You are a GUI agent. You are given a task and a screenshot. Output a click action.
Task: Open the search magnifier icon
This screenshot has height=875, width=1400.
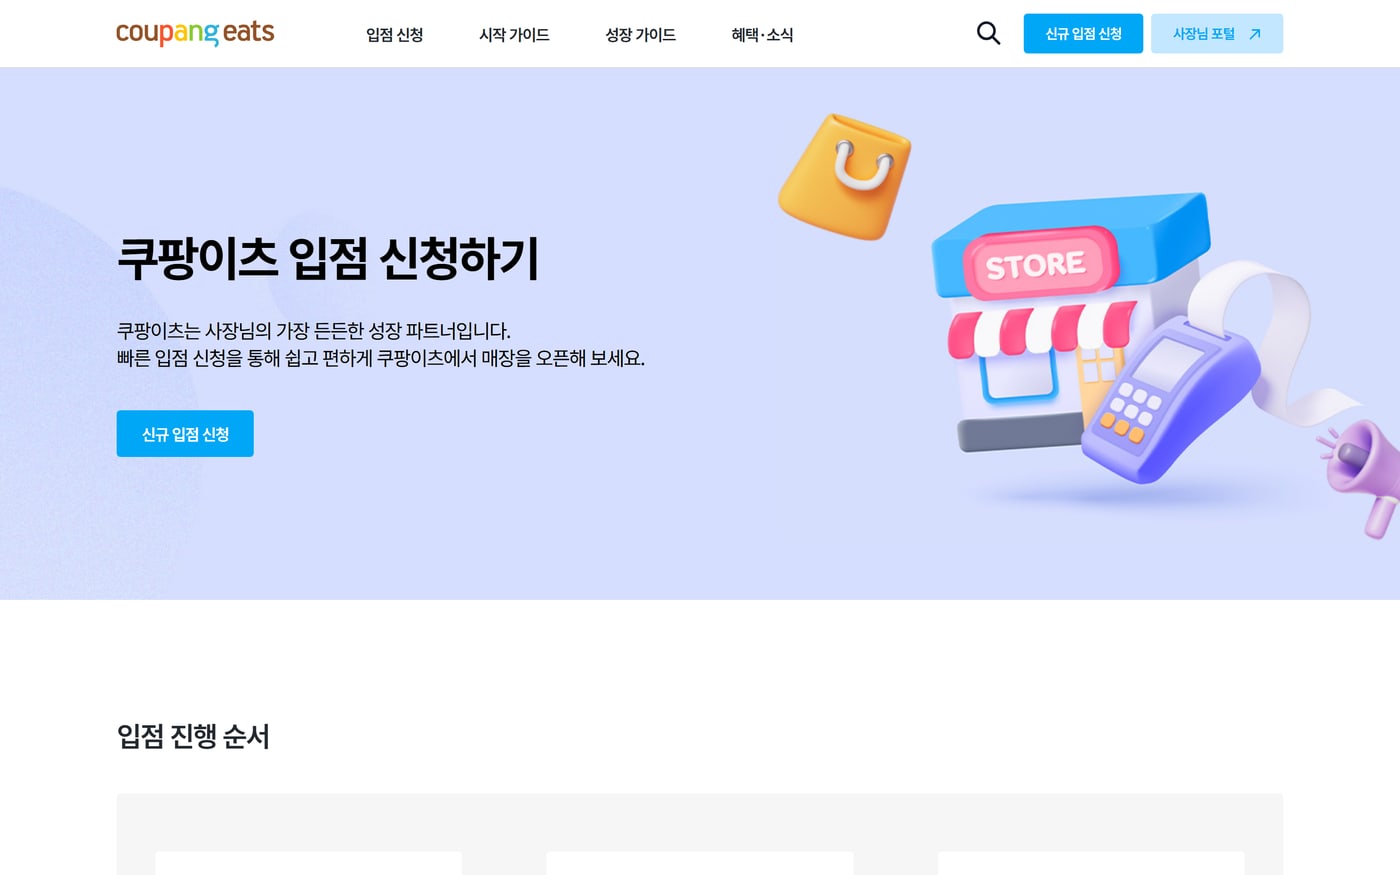[x=988, y=33]
